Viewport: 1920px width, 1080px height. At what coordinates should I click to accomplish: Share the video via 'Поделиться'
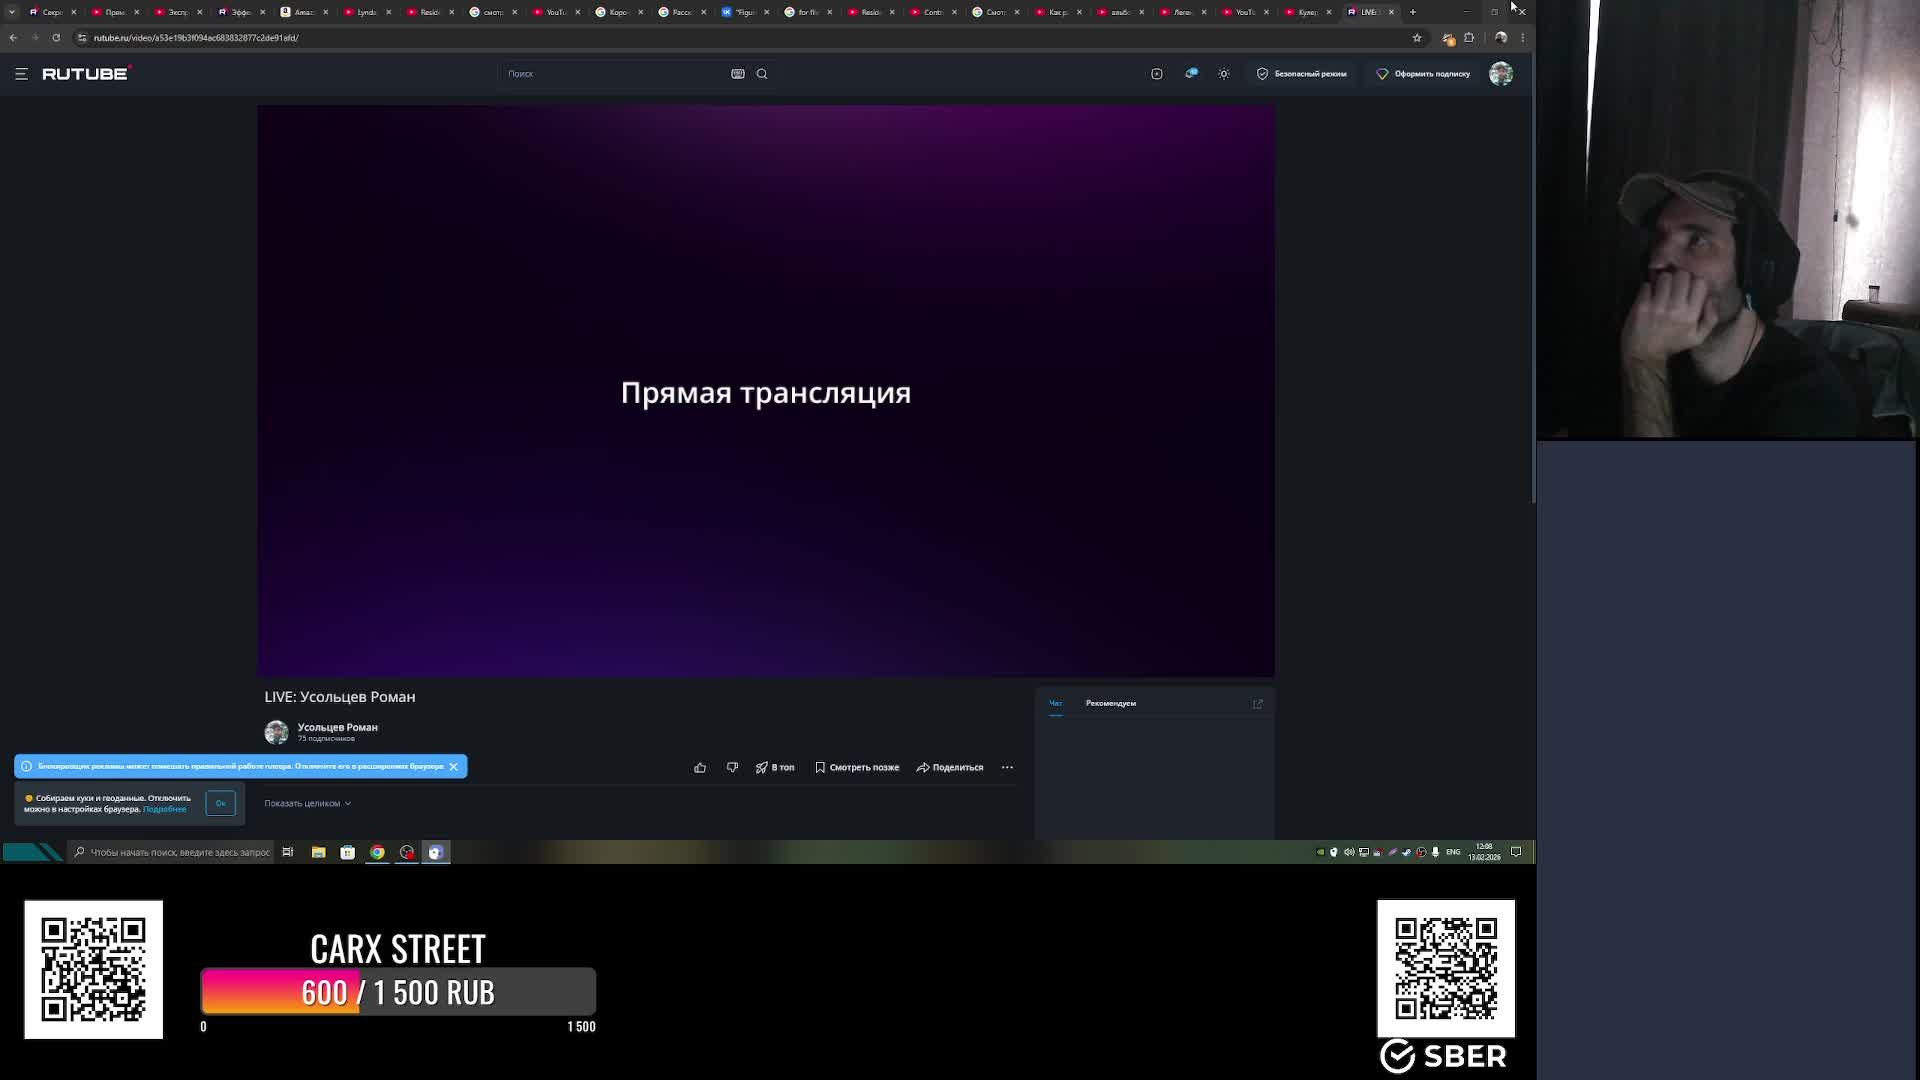point(950,767)
